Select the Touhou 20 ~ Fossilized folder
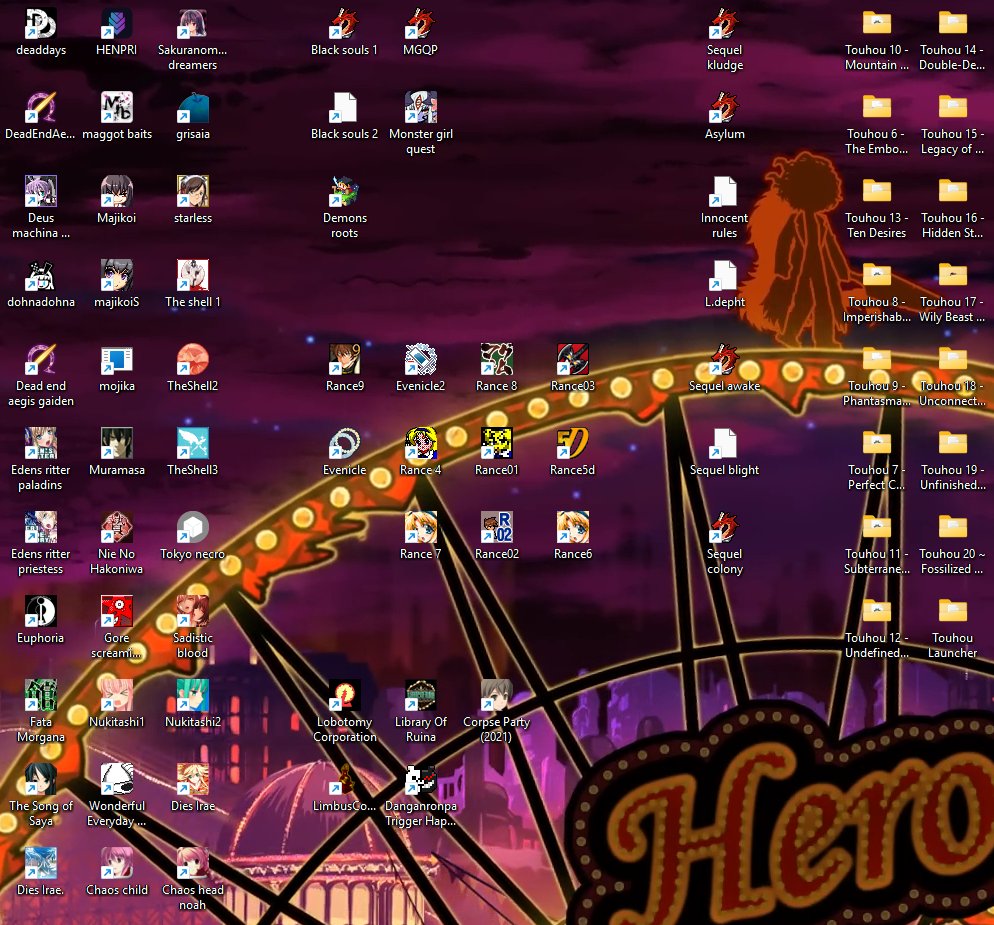 (x=953, y=527)
